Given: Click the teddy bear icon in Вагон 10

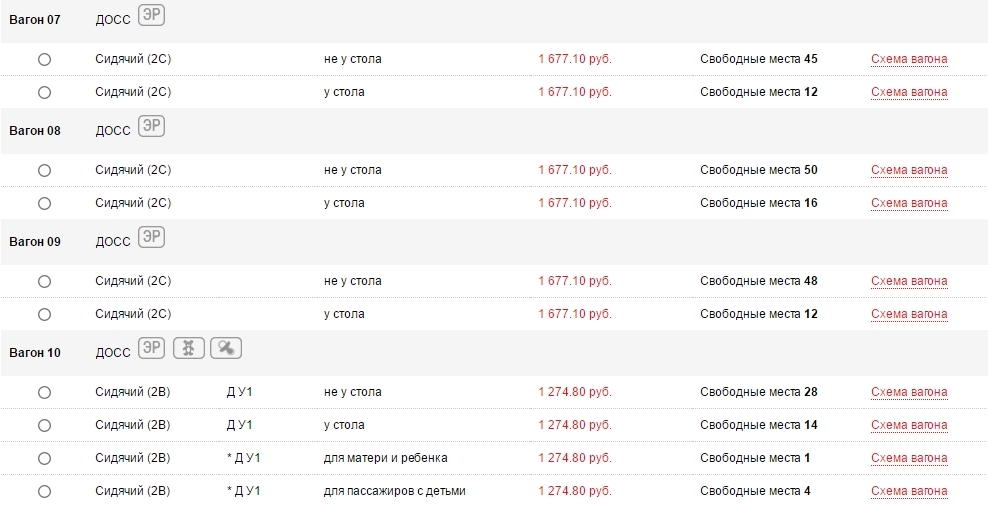Looking at the screenshot, I should point(189,348).
